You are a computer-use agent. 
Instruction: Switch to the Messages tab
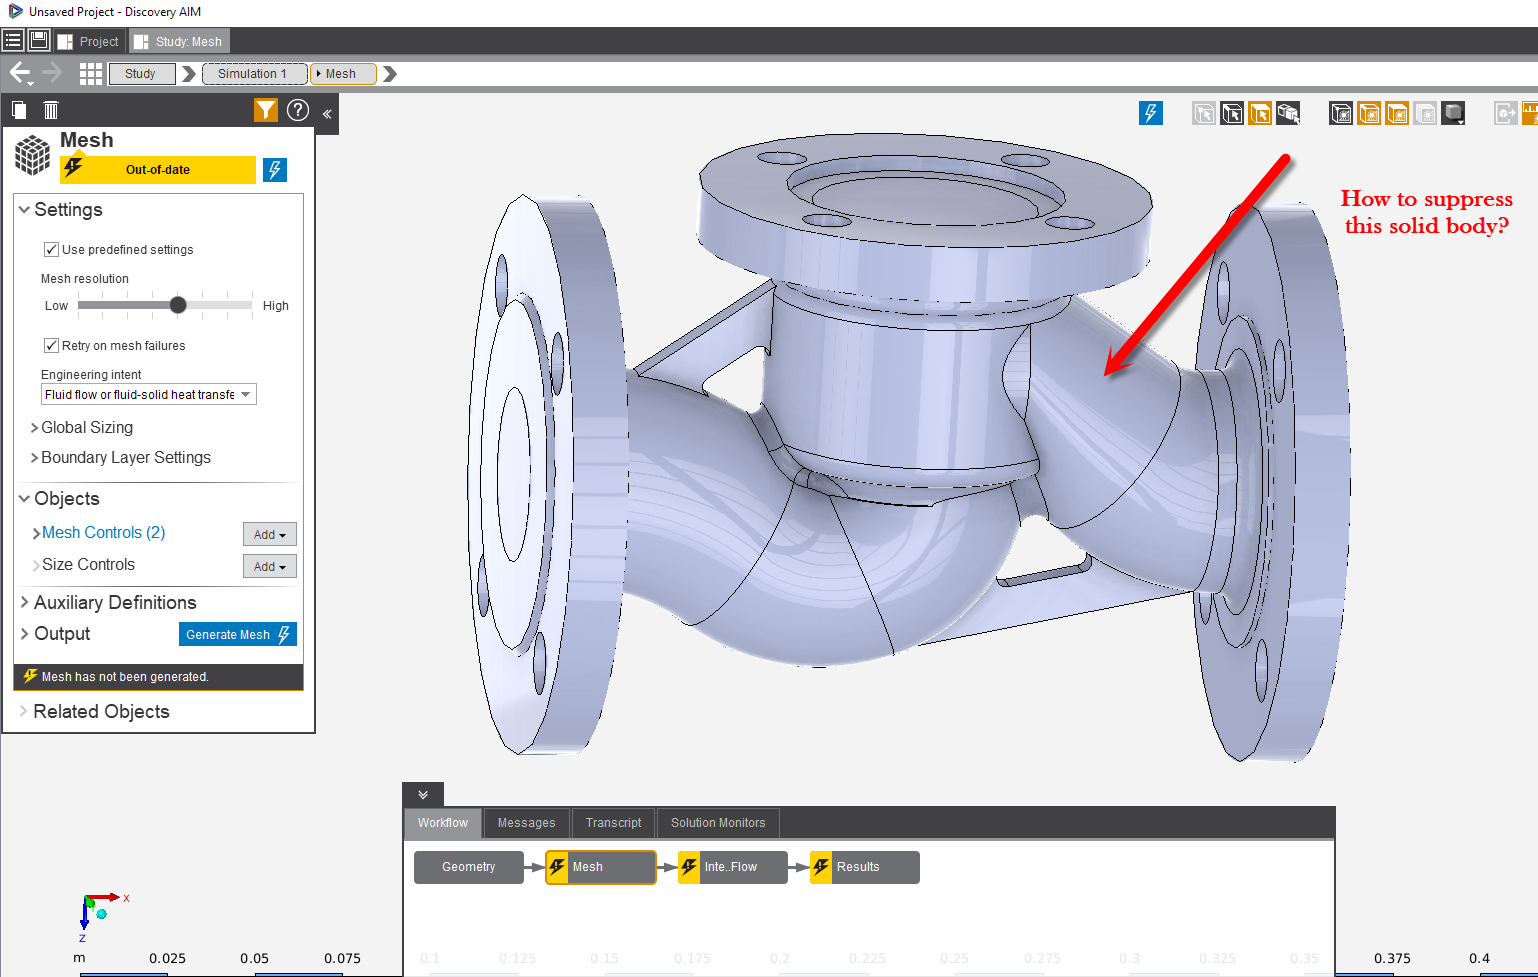pyautogui.click(x=526, y=823)
